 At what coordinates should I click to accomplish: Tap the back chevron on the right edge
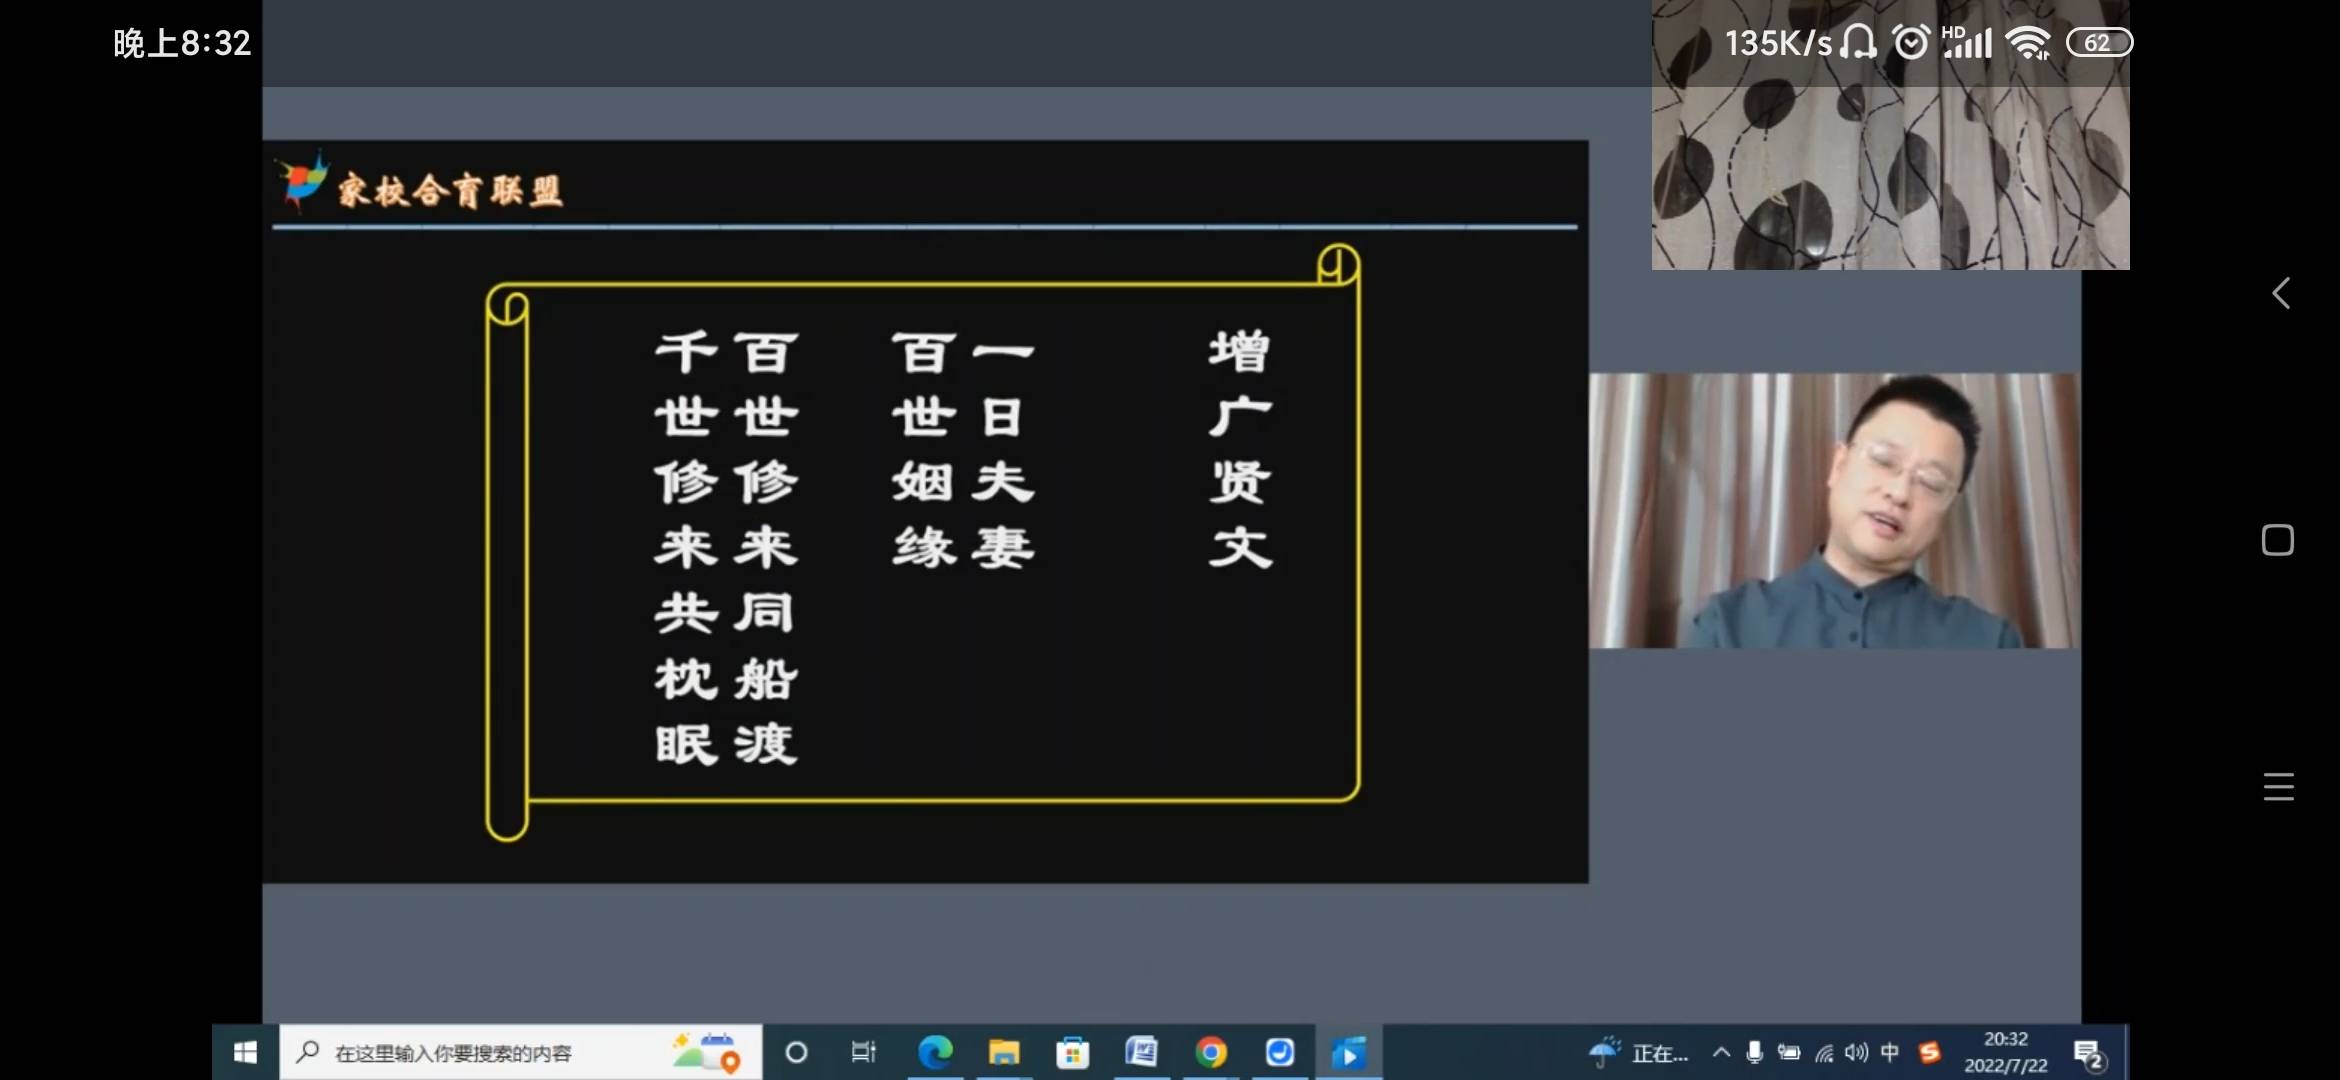[x=2281, y=293]
